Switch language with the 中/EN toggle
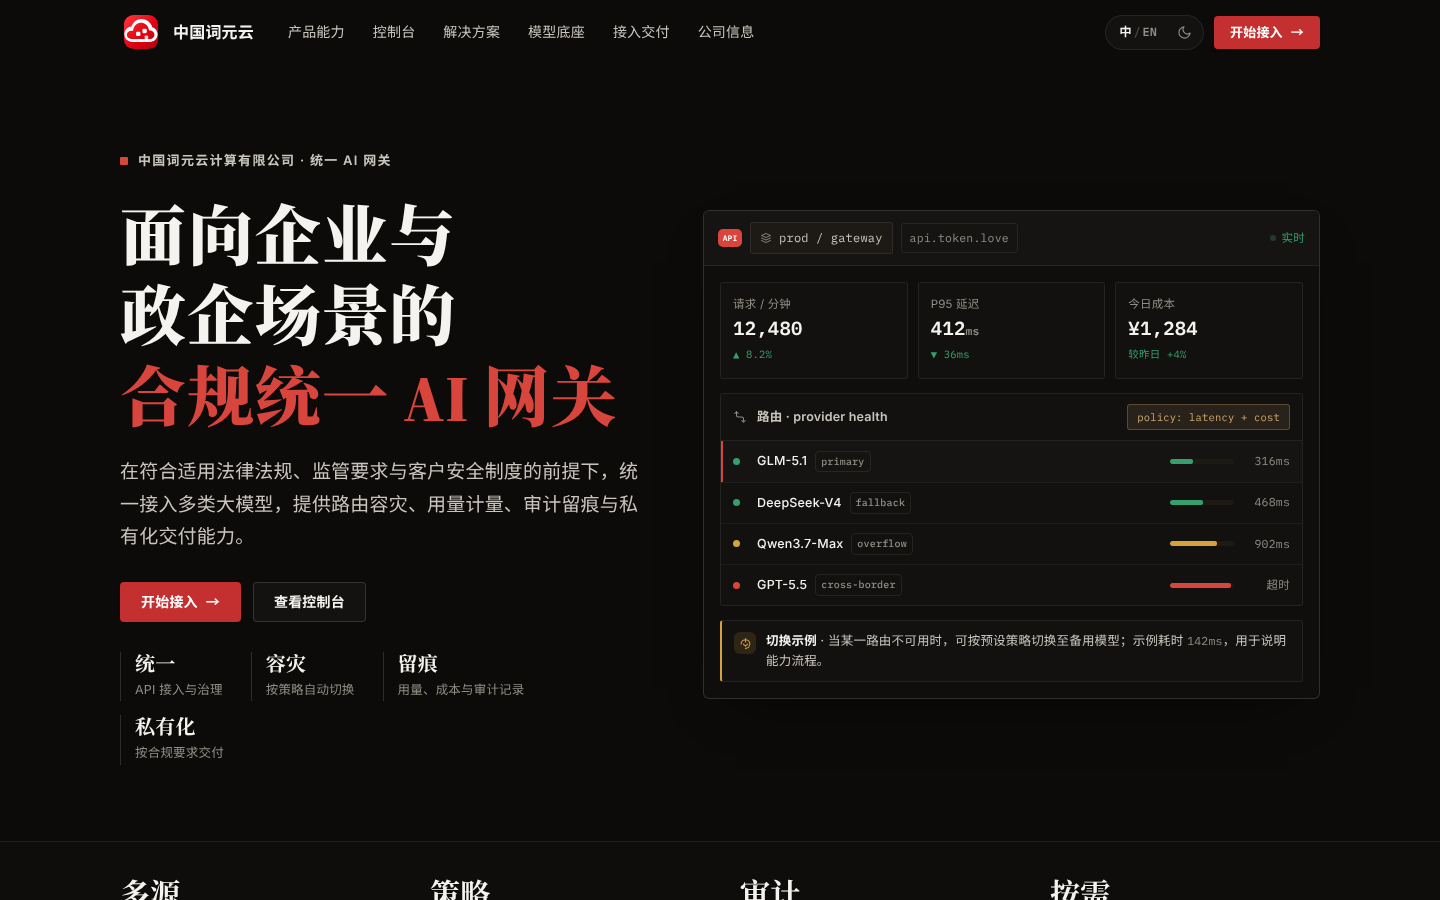The width and height of the screenshot is (1440, 900). (1138, 32)
